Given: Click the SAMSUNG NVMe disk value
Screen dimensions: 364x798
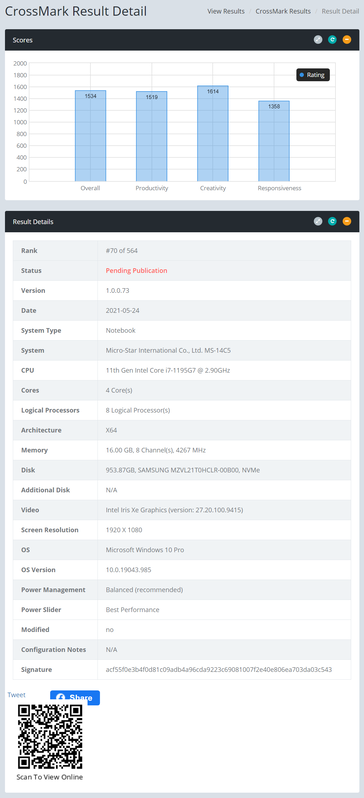Looking at the screenshot, I should point(183,470).
